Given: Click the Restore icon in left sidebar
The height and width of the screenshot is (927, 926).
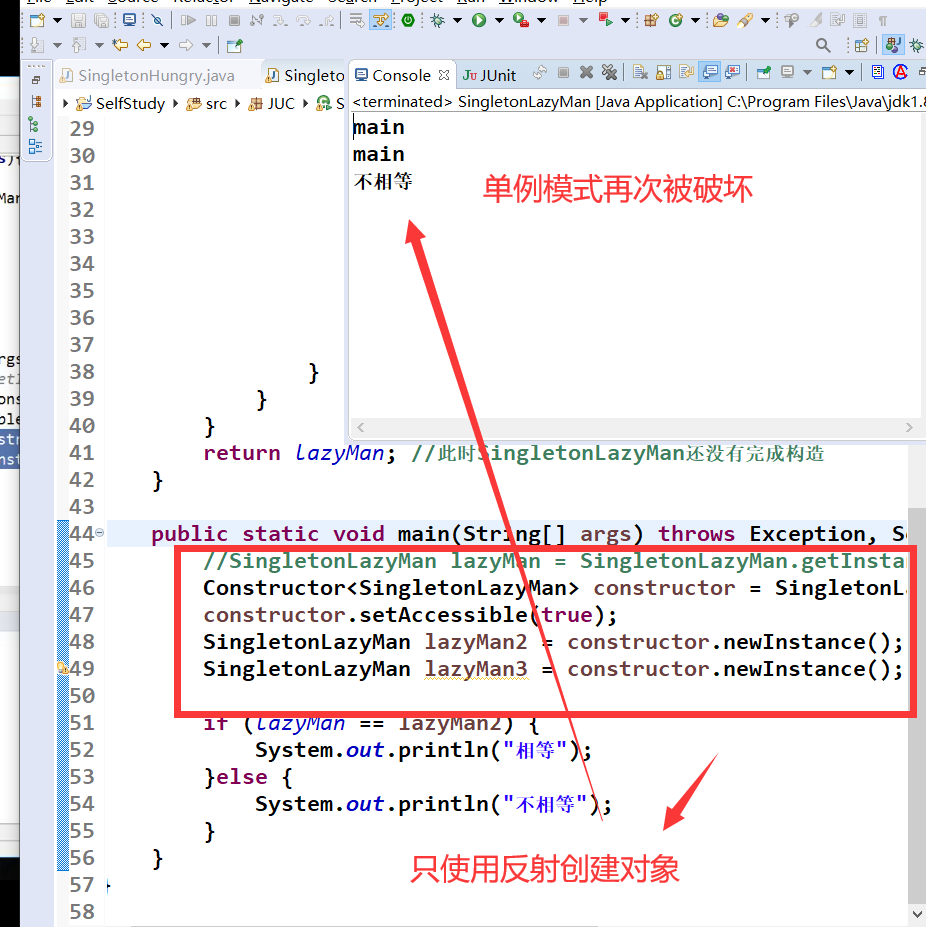Looking at the screenshot, I should click(x=36, y=79).
